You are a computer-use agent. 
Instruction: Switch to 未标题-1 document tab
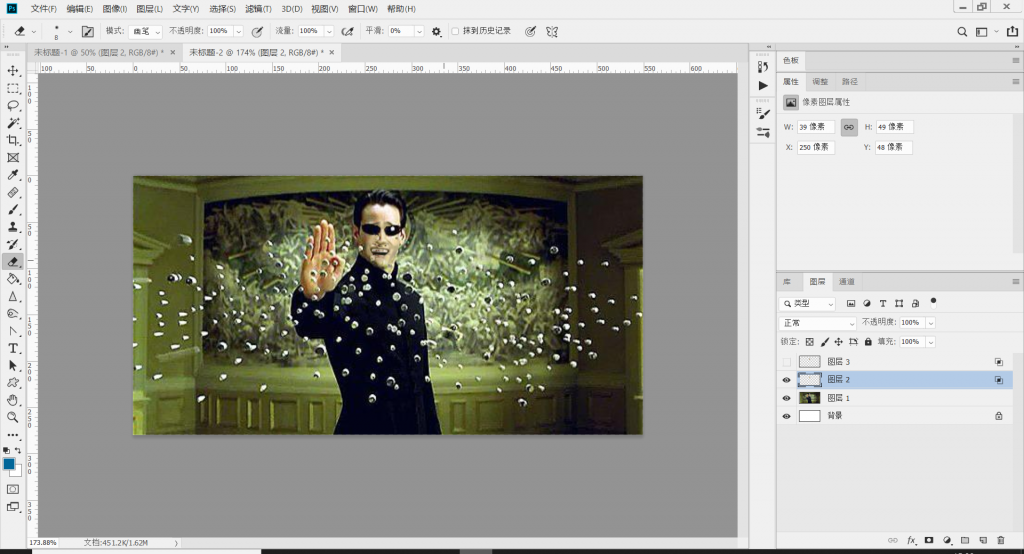[99, 52]
